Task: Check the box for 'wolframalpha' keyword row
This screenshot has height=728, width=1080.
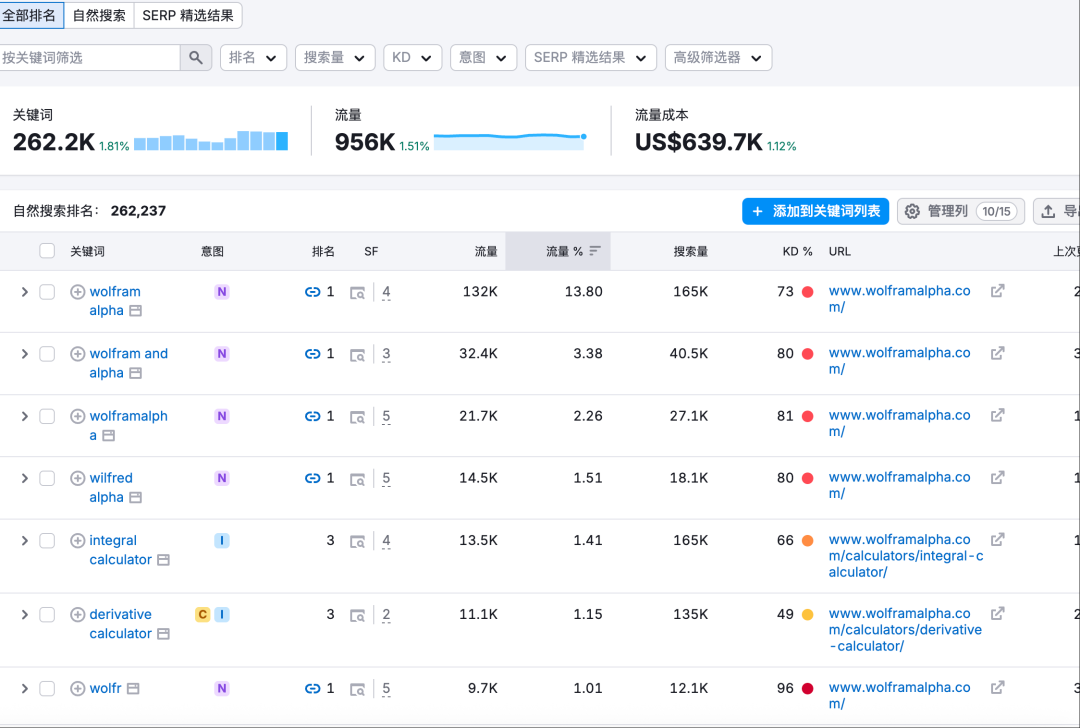Action: (x=47, y=416)
